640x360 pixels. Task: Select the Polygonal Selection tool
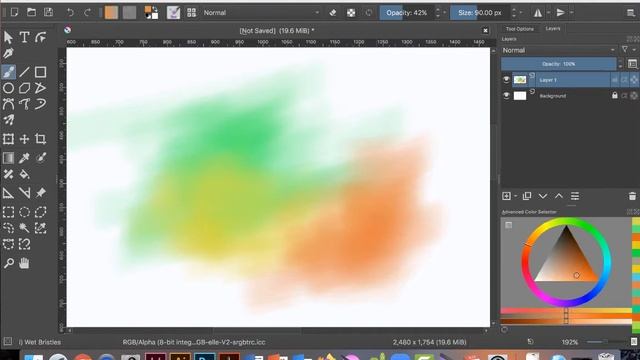(40, 212)
